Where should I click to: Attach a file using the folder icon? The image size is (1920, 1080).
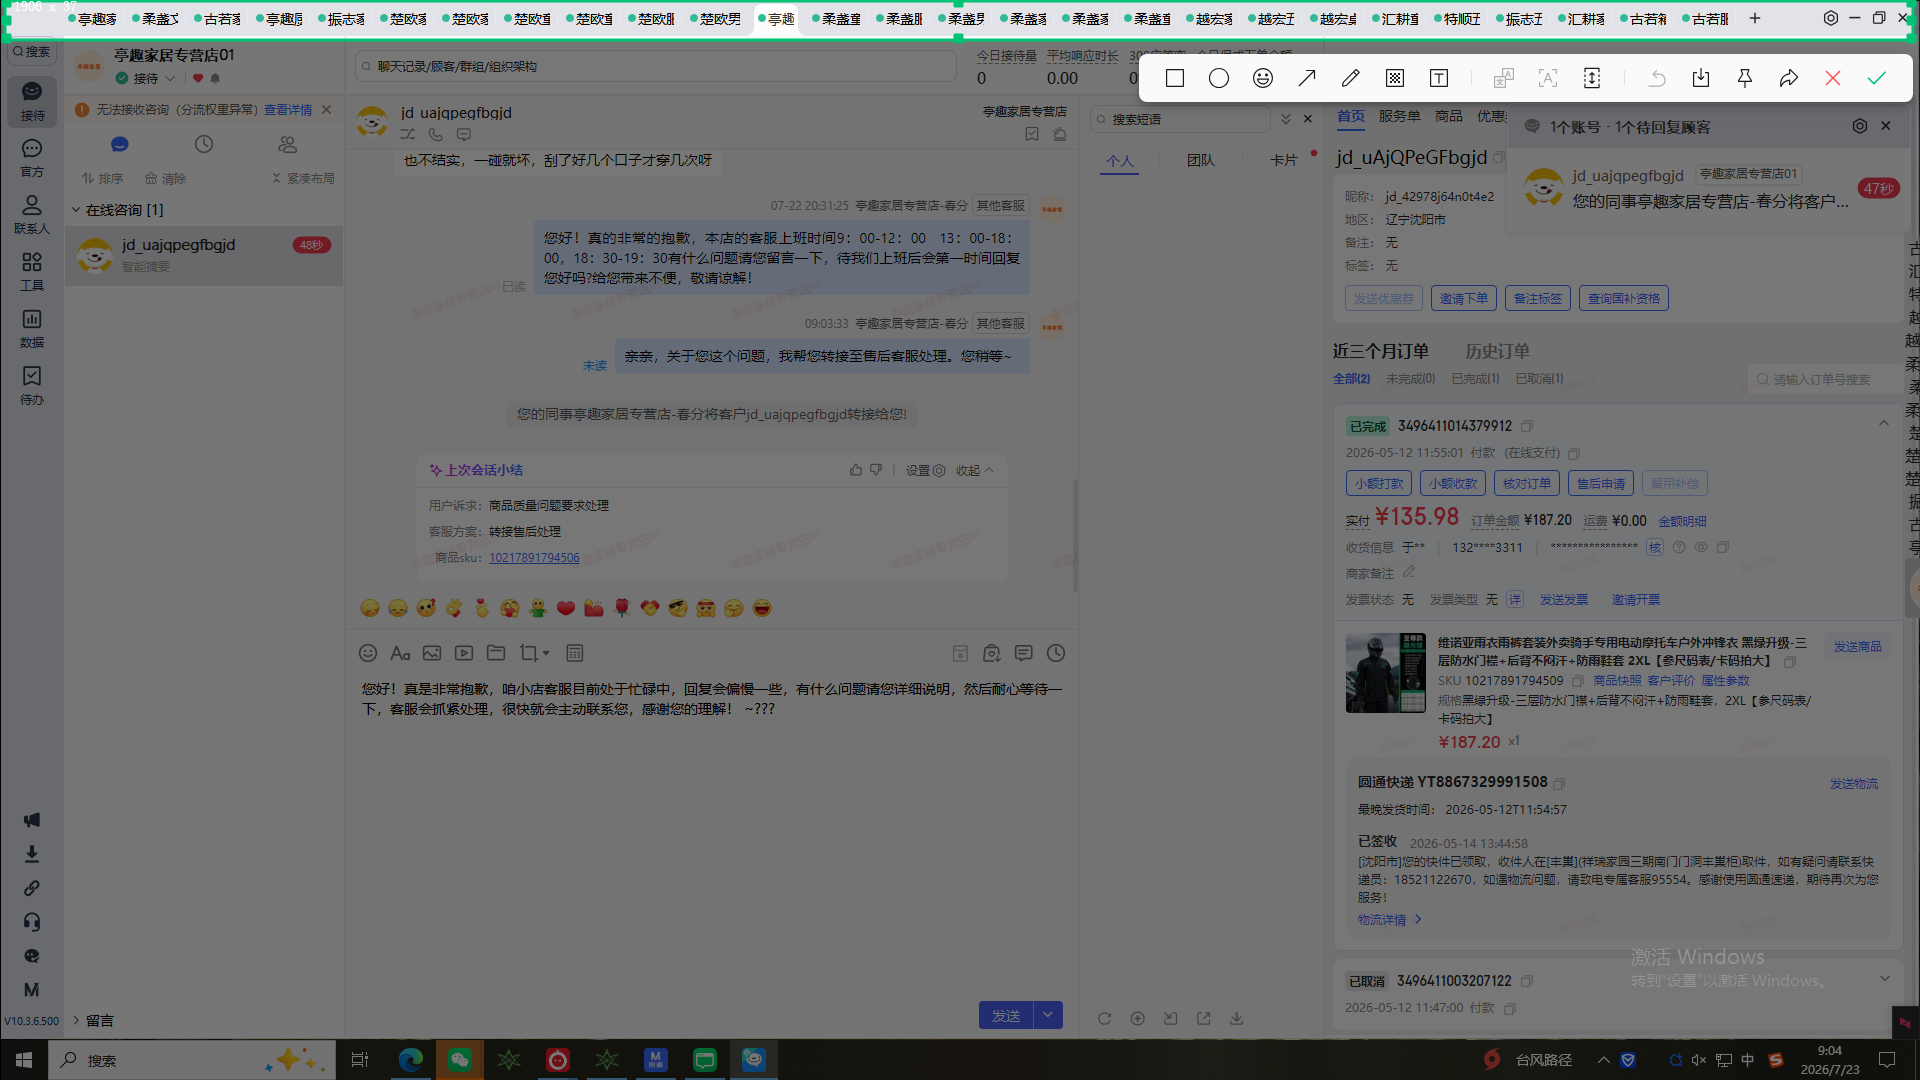[496, 653]
